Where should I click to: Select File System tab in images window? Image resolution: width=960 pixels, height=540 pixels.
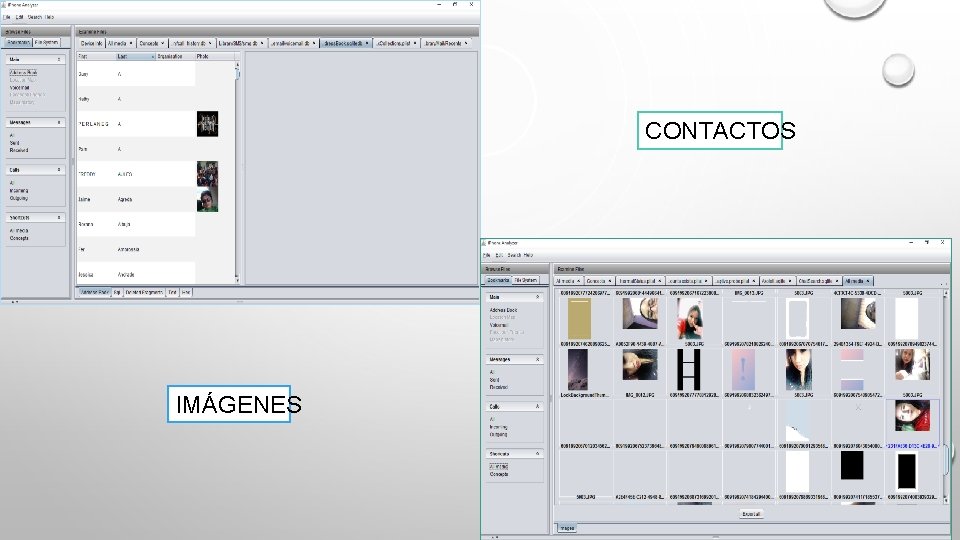pyautogui.click(x=525, y=280)
